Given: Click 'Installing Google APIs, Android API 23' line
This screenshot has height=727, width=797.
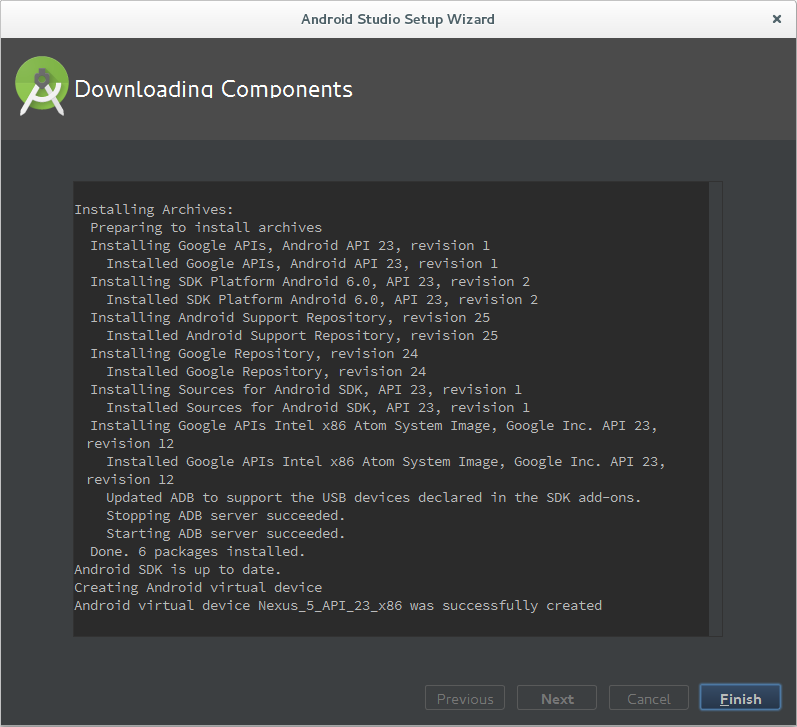Looking at the screenshot, I should pos(290,246).
